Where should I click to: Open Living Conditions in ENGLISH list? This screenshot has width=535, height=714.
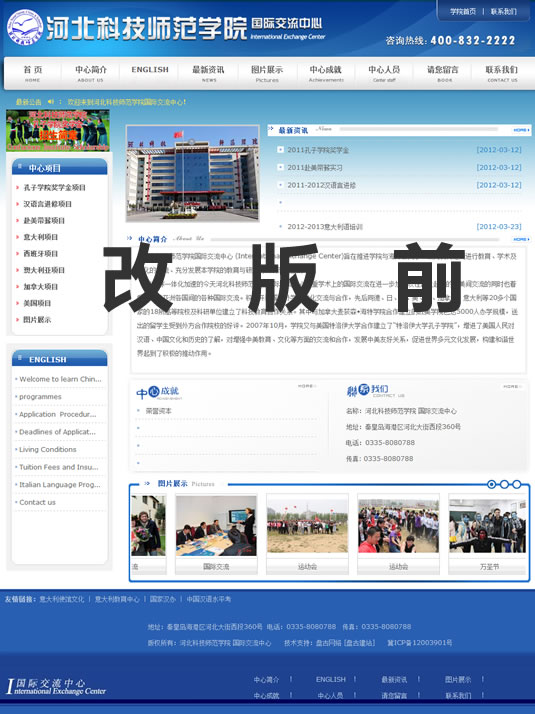pos(48,449)
